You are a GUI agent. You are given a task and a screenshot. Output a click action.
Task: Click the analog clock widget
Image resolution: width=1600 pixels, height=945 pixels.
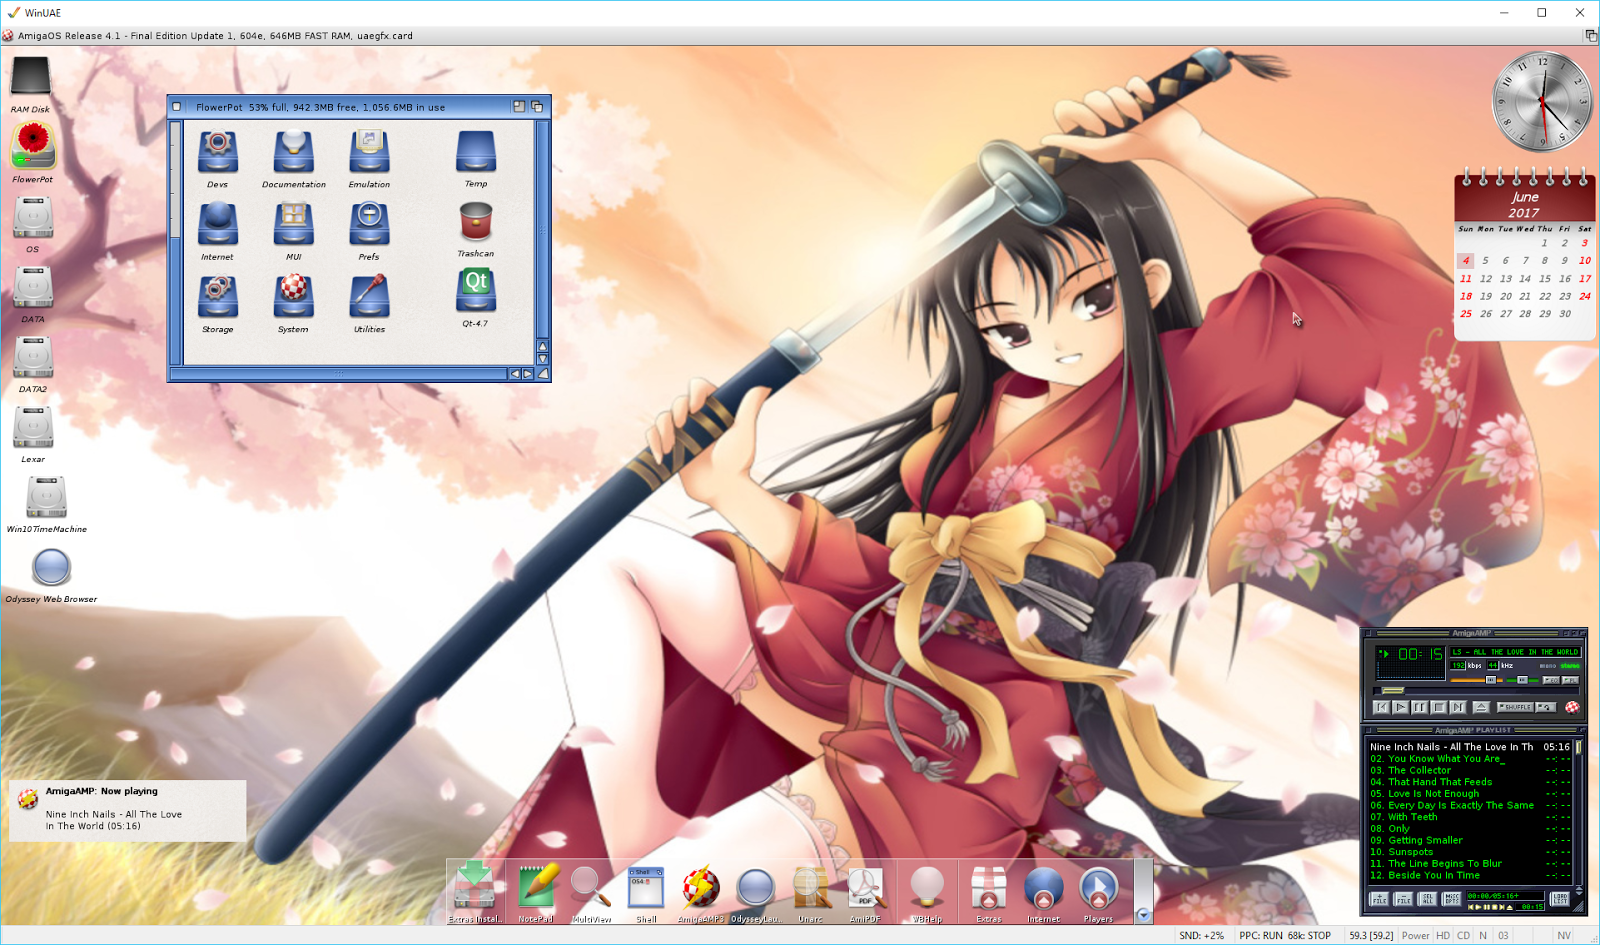1542,101
